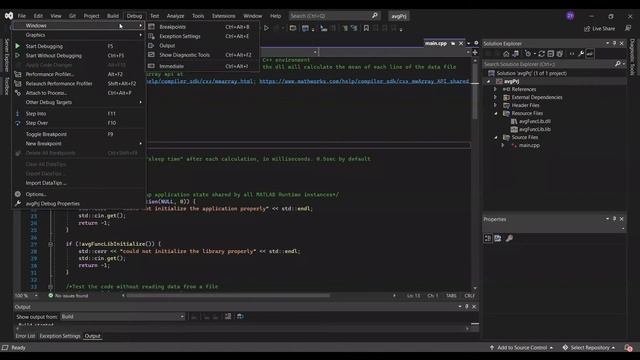Viewport: 640px width, 360px height.
Task: Click the Properties wrench icon in Solution Explorer
Action: point(581,54)
